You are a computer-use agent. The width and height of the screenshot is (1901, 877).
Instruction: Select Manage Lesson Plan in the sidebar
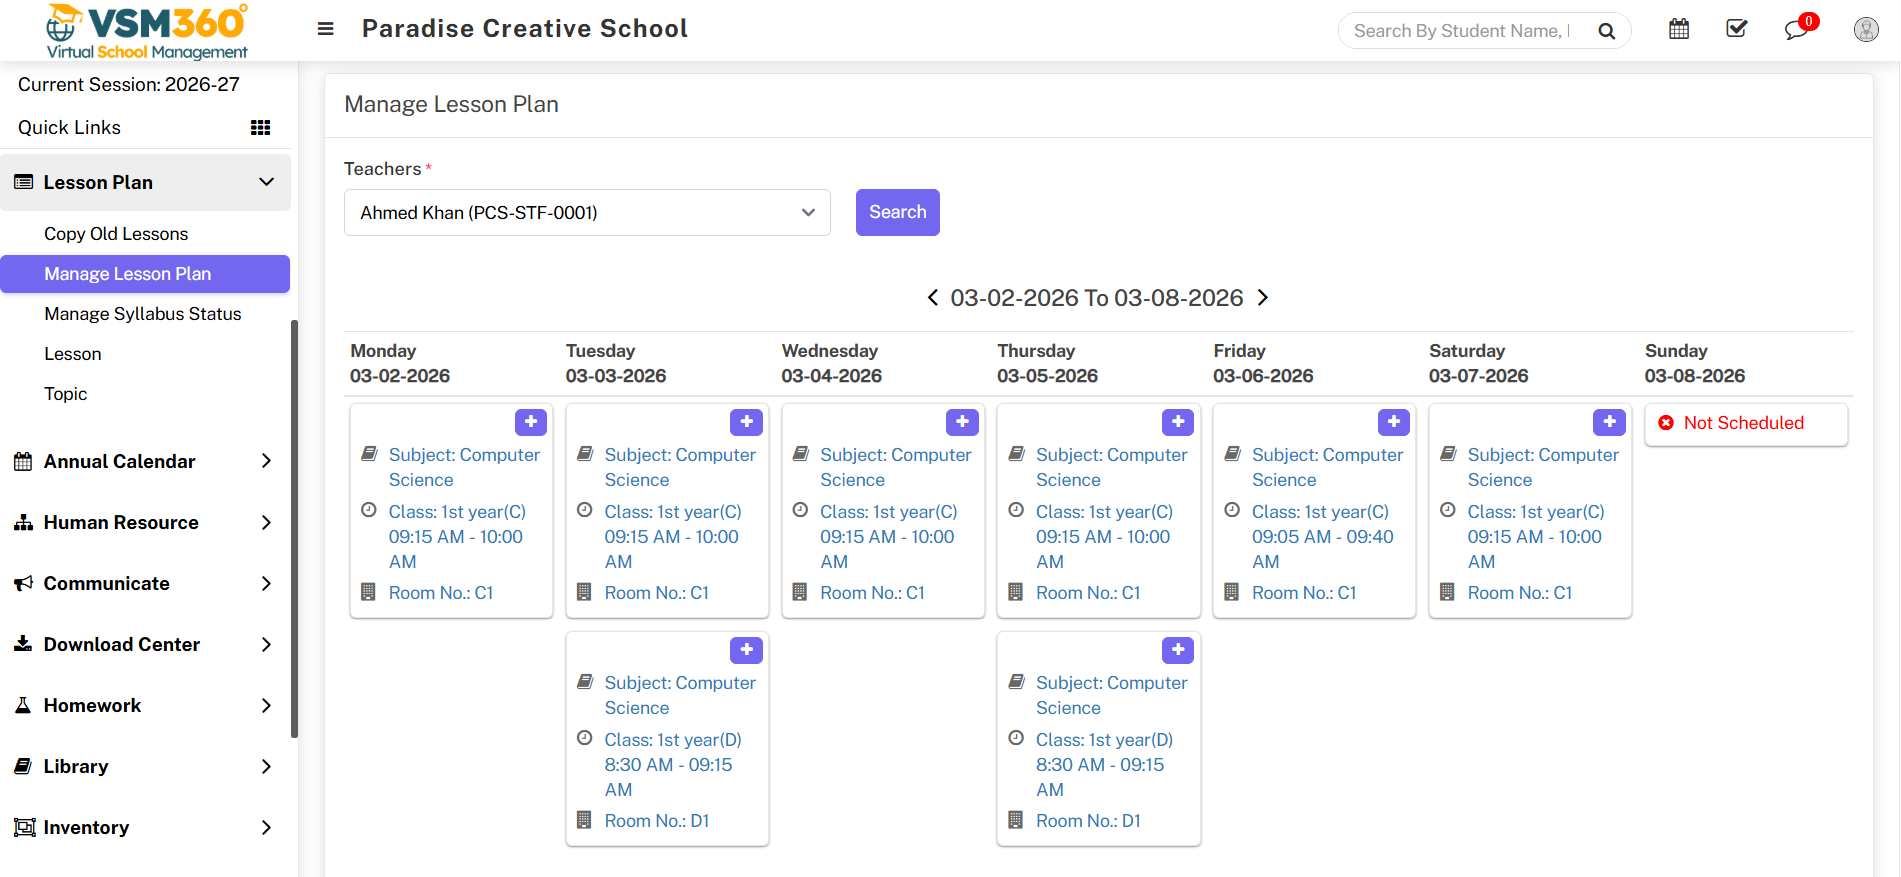pyautogui.click(x=145, y=274)
